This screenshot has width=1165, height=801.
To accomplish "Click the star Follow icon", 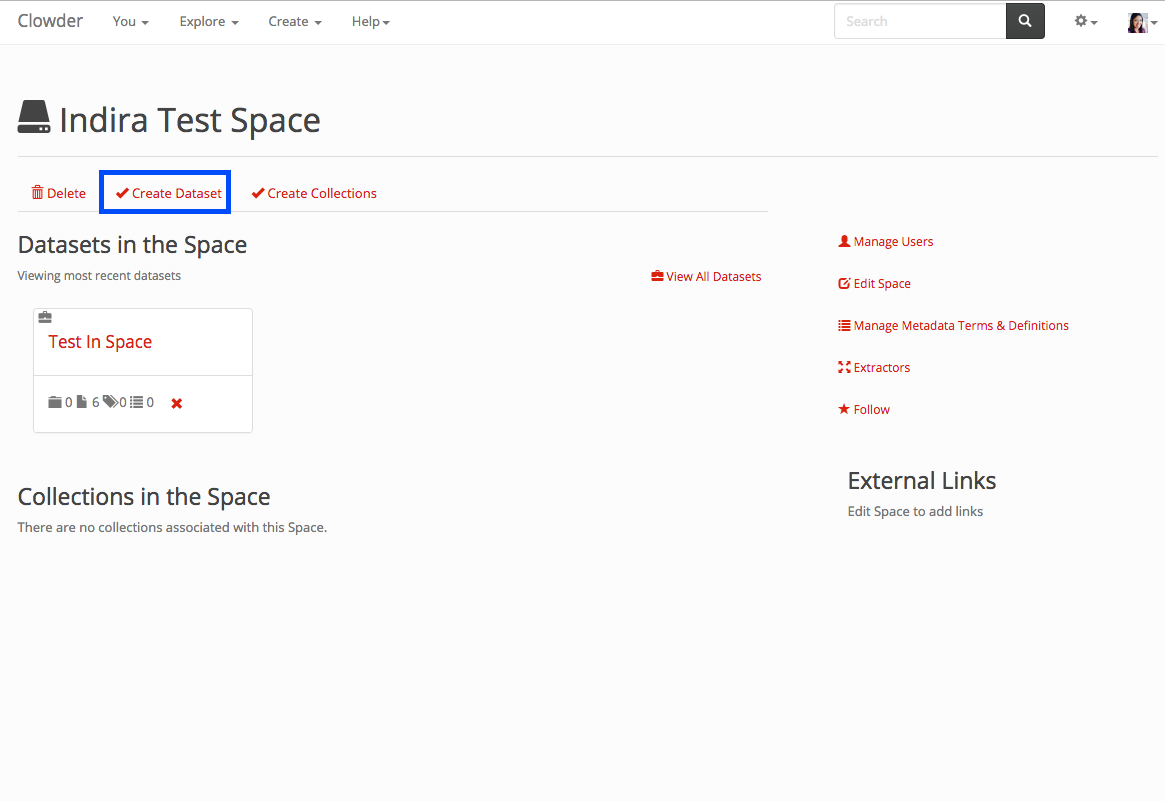I will [844, 409].
